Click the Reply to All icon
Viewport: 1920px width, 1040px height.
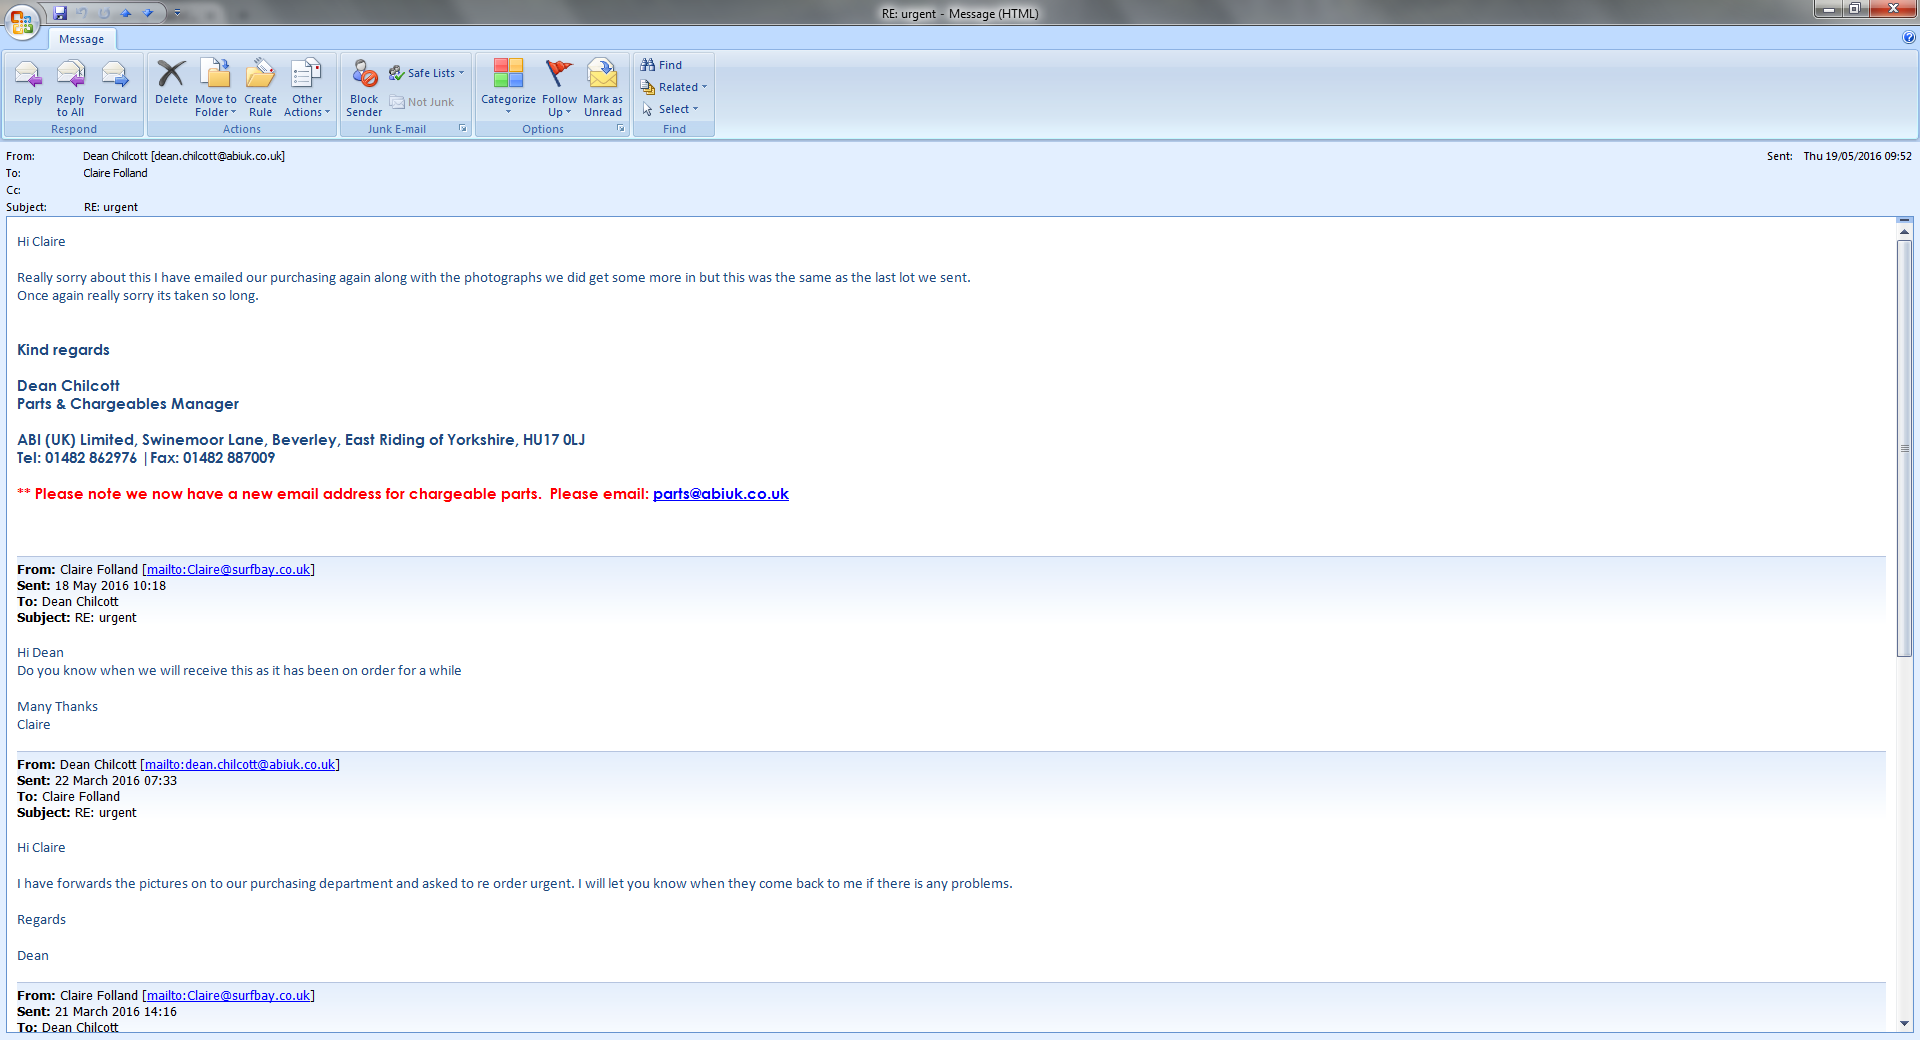[70, 88]
